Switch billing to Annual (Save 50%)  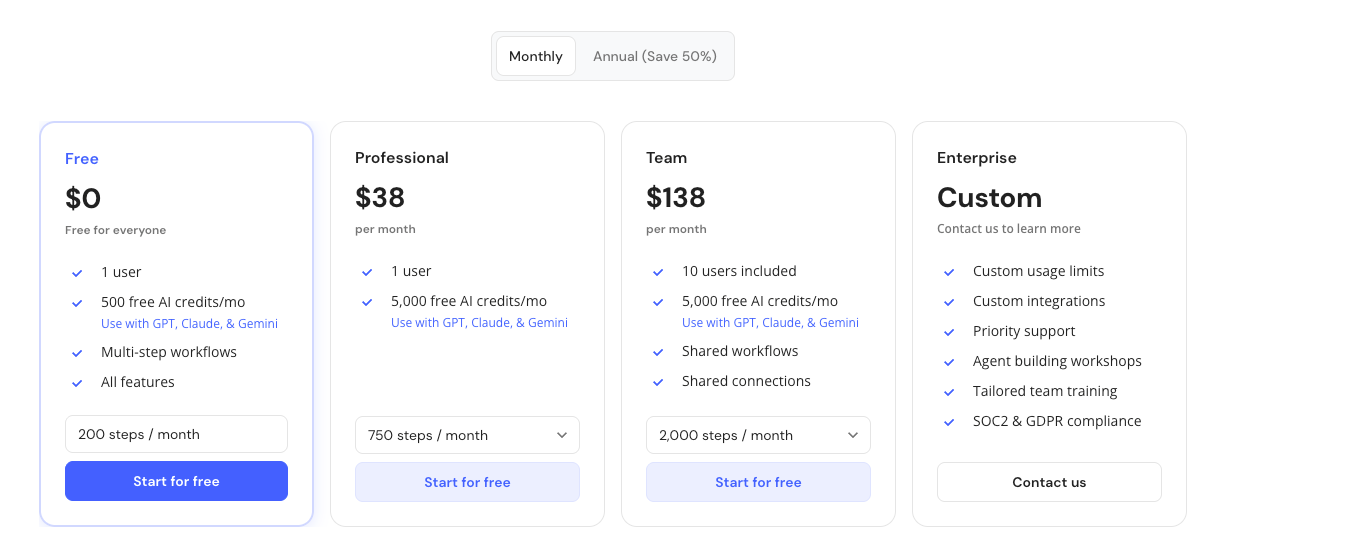click(x=655, y=56)
